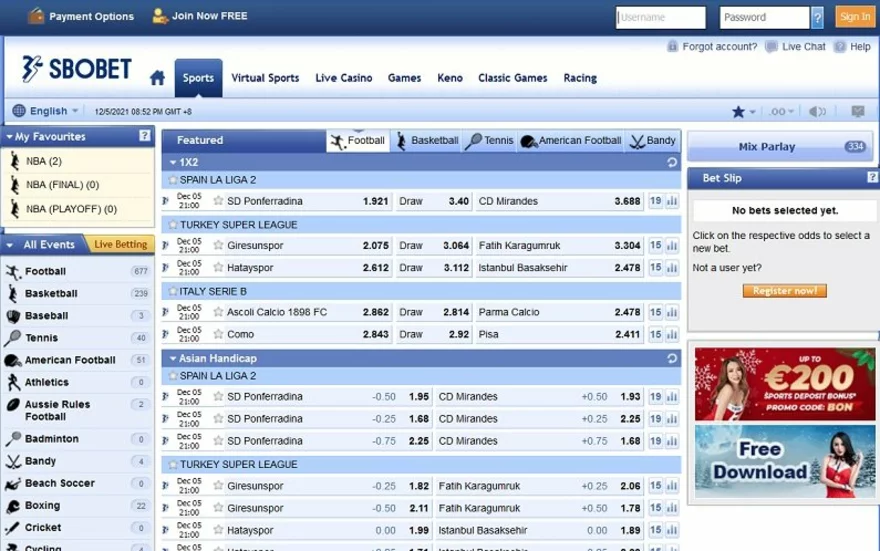The width and height of the screenshot is (880, 551).
Task: Open the message inbox icon
Action: tap(857, 112)
